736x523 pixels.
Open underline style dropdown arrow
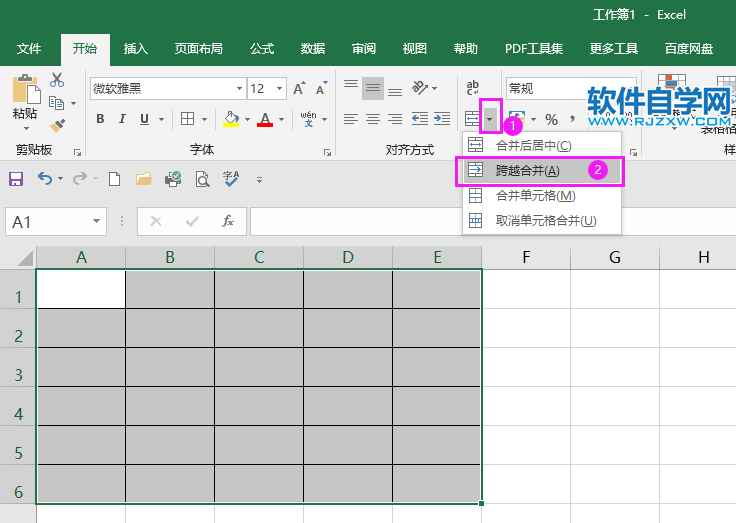pyautogui.click(x=161, y=119)
